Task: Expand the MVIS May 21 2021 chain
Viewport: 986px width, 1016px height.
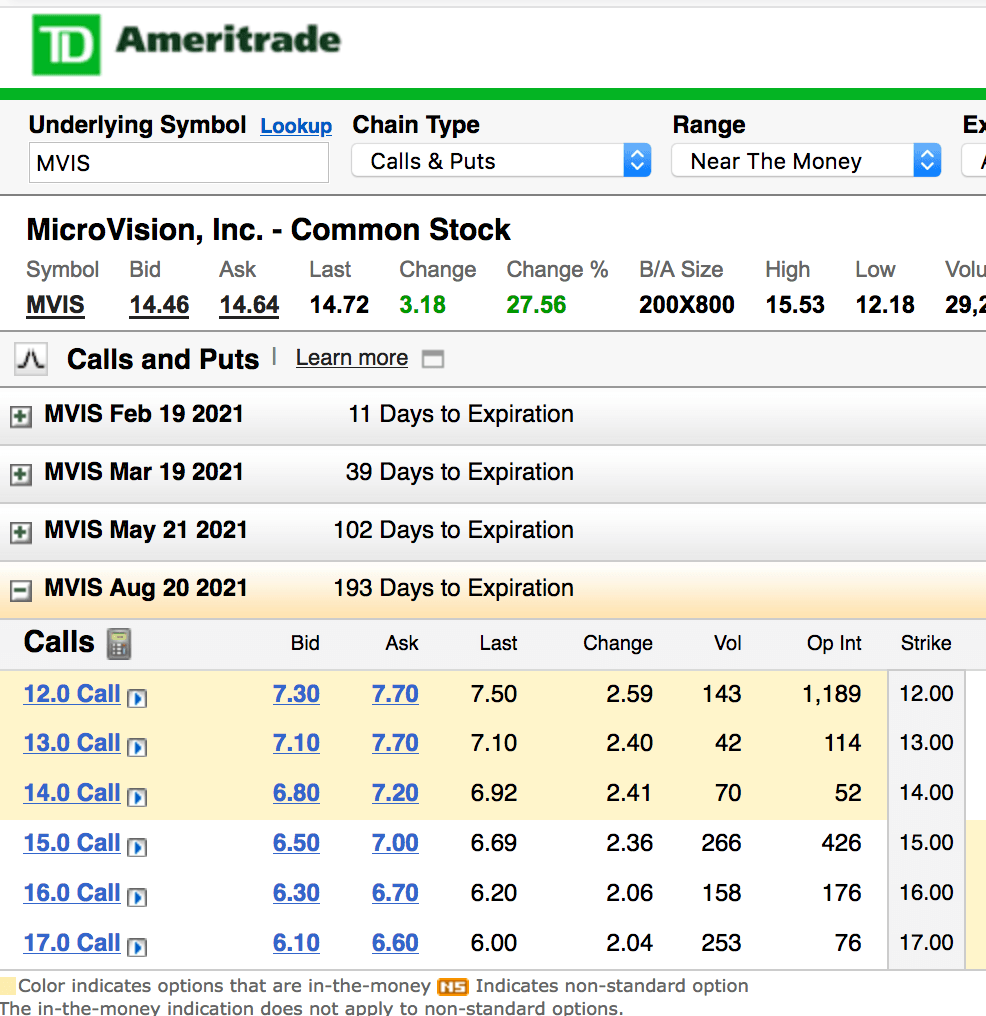Action: (x=21, y=533)
